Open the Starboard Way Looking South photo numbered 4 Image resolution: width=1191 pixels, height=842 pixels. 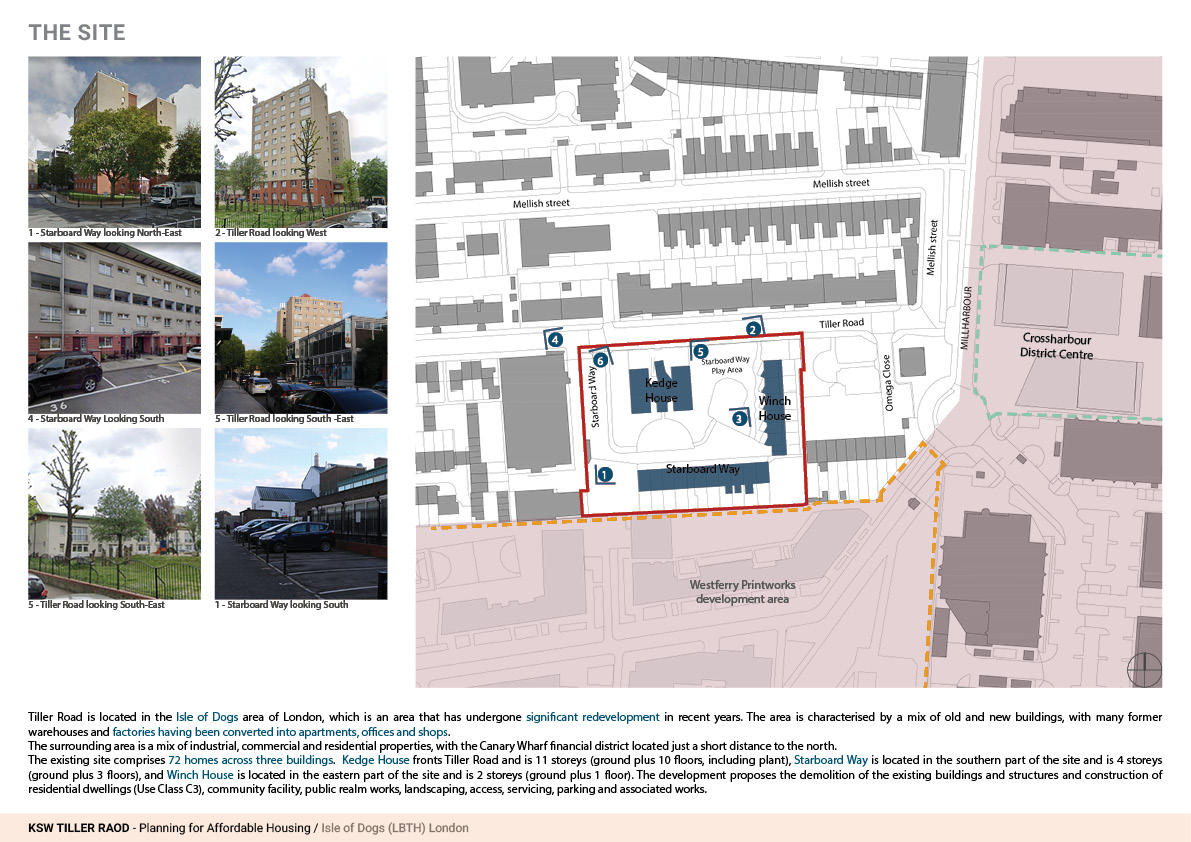114,327
